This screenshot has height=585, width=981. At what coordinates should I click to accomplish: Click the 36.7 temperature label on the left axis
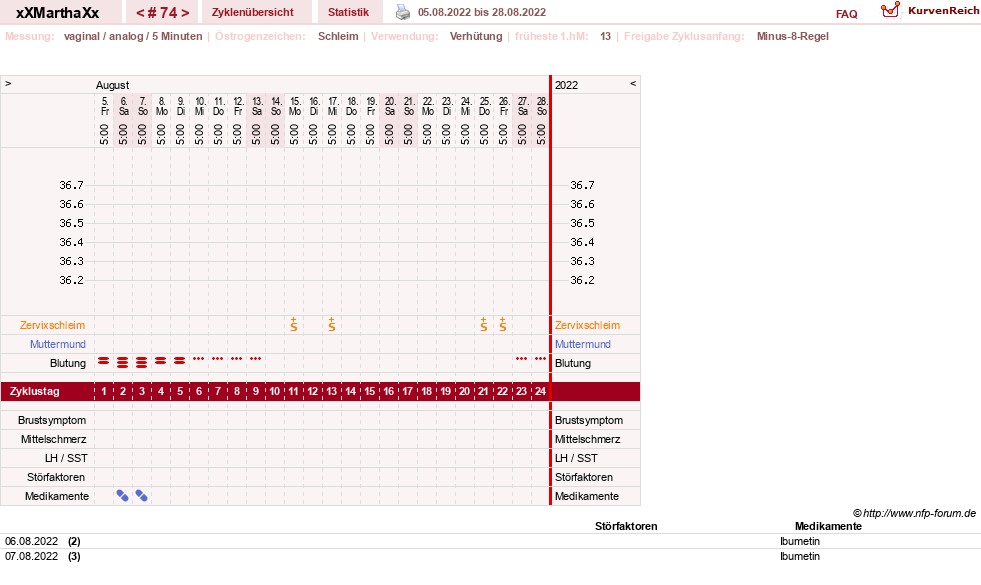(71, 185)
